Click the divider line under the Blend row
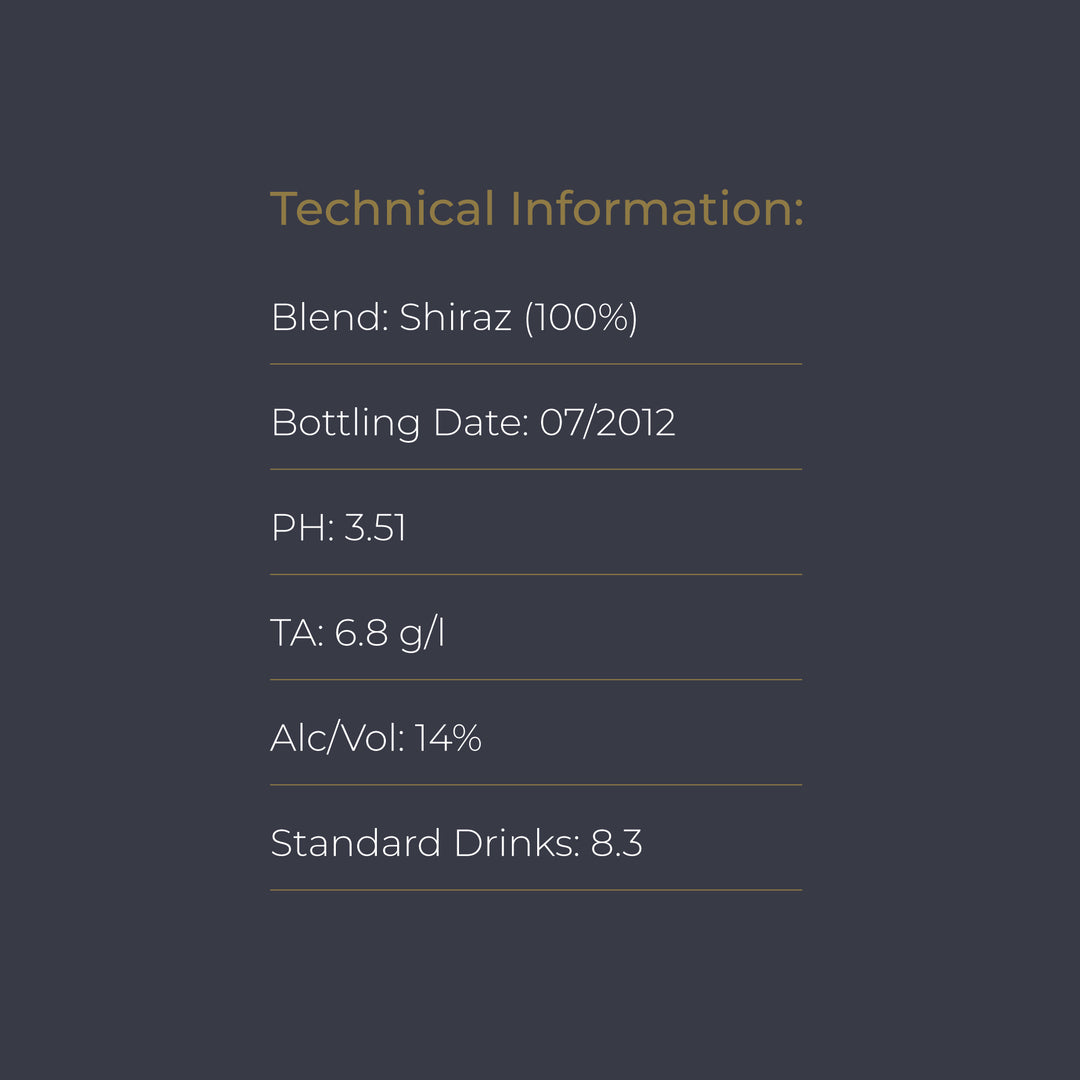 pos(536,364)
